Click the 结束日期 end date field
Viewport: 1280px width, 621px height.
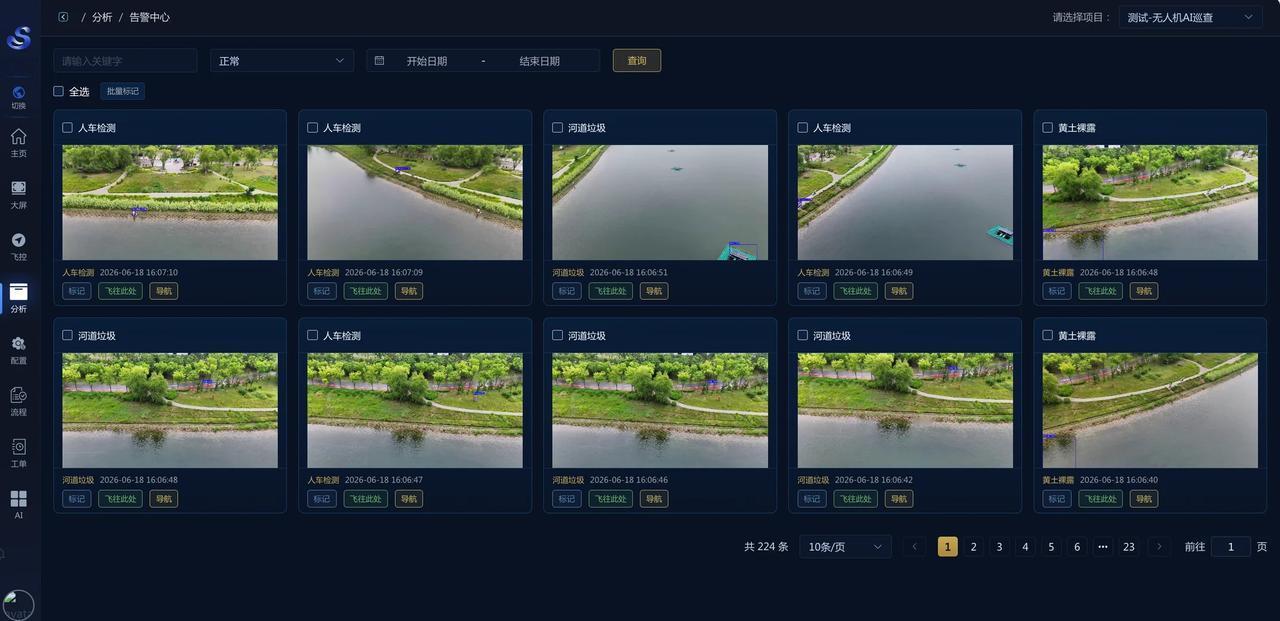pos(540,61)
